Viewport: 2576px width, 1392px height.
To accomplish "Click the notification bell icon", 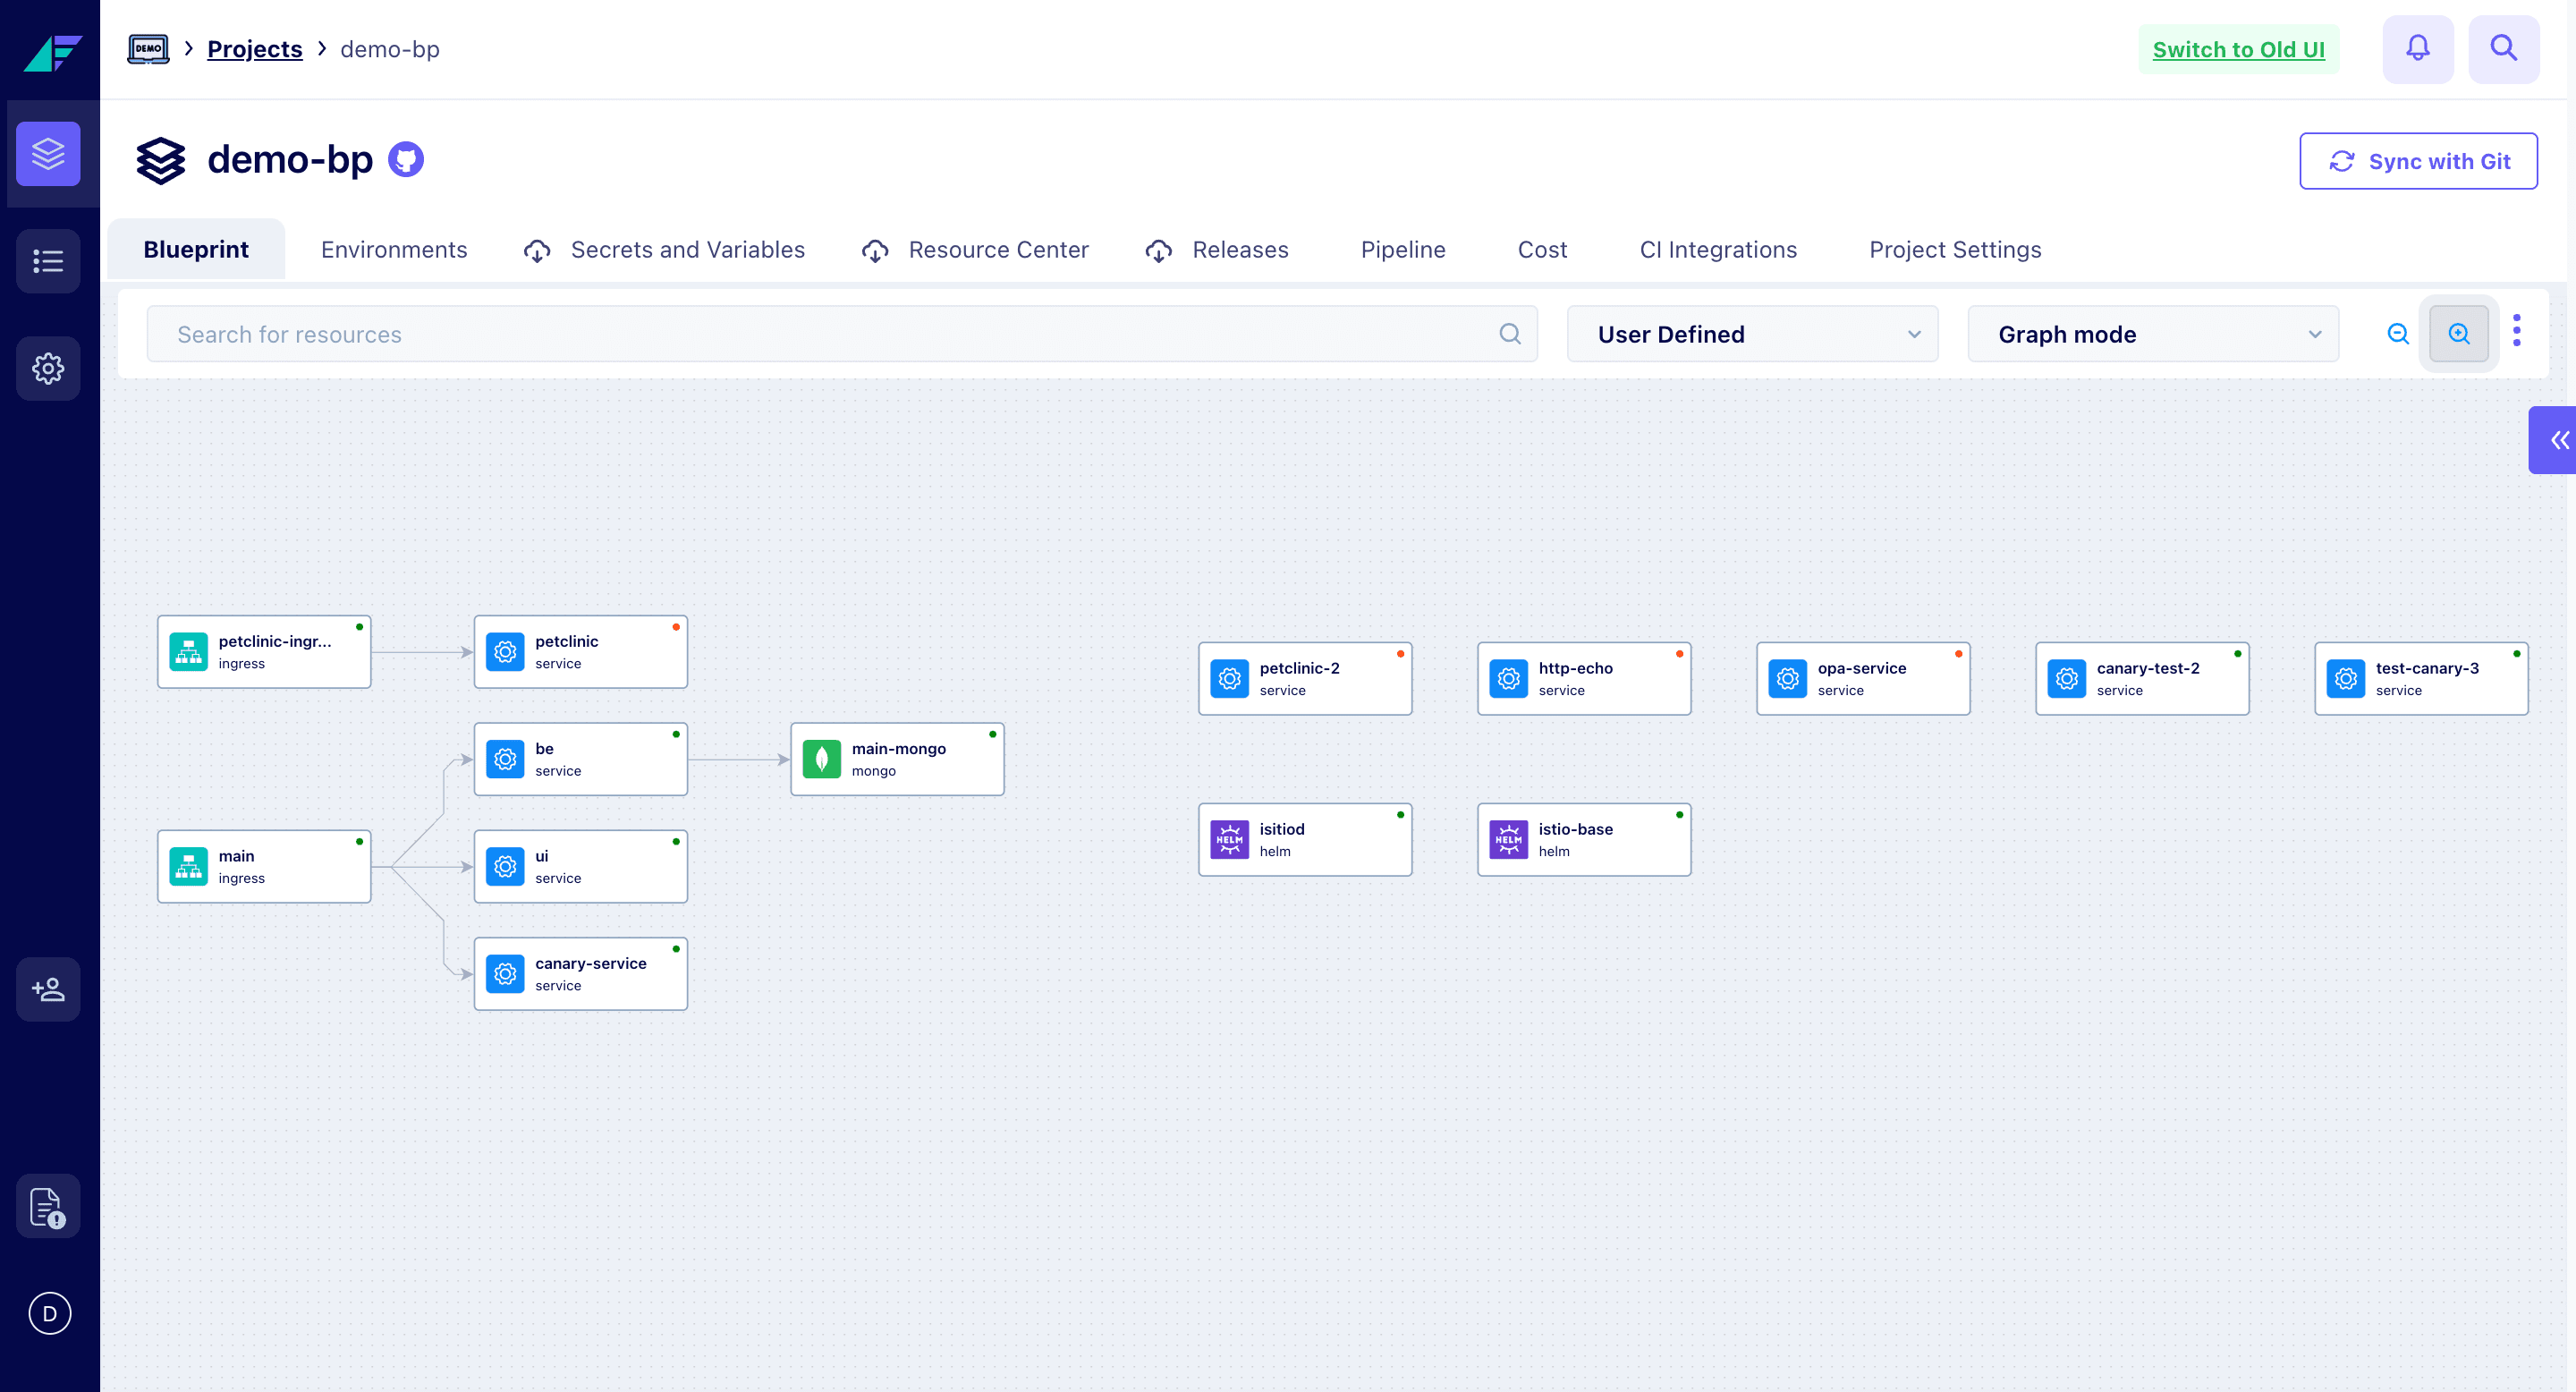I will (2417, 48).
